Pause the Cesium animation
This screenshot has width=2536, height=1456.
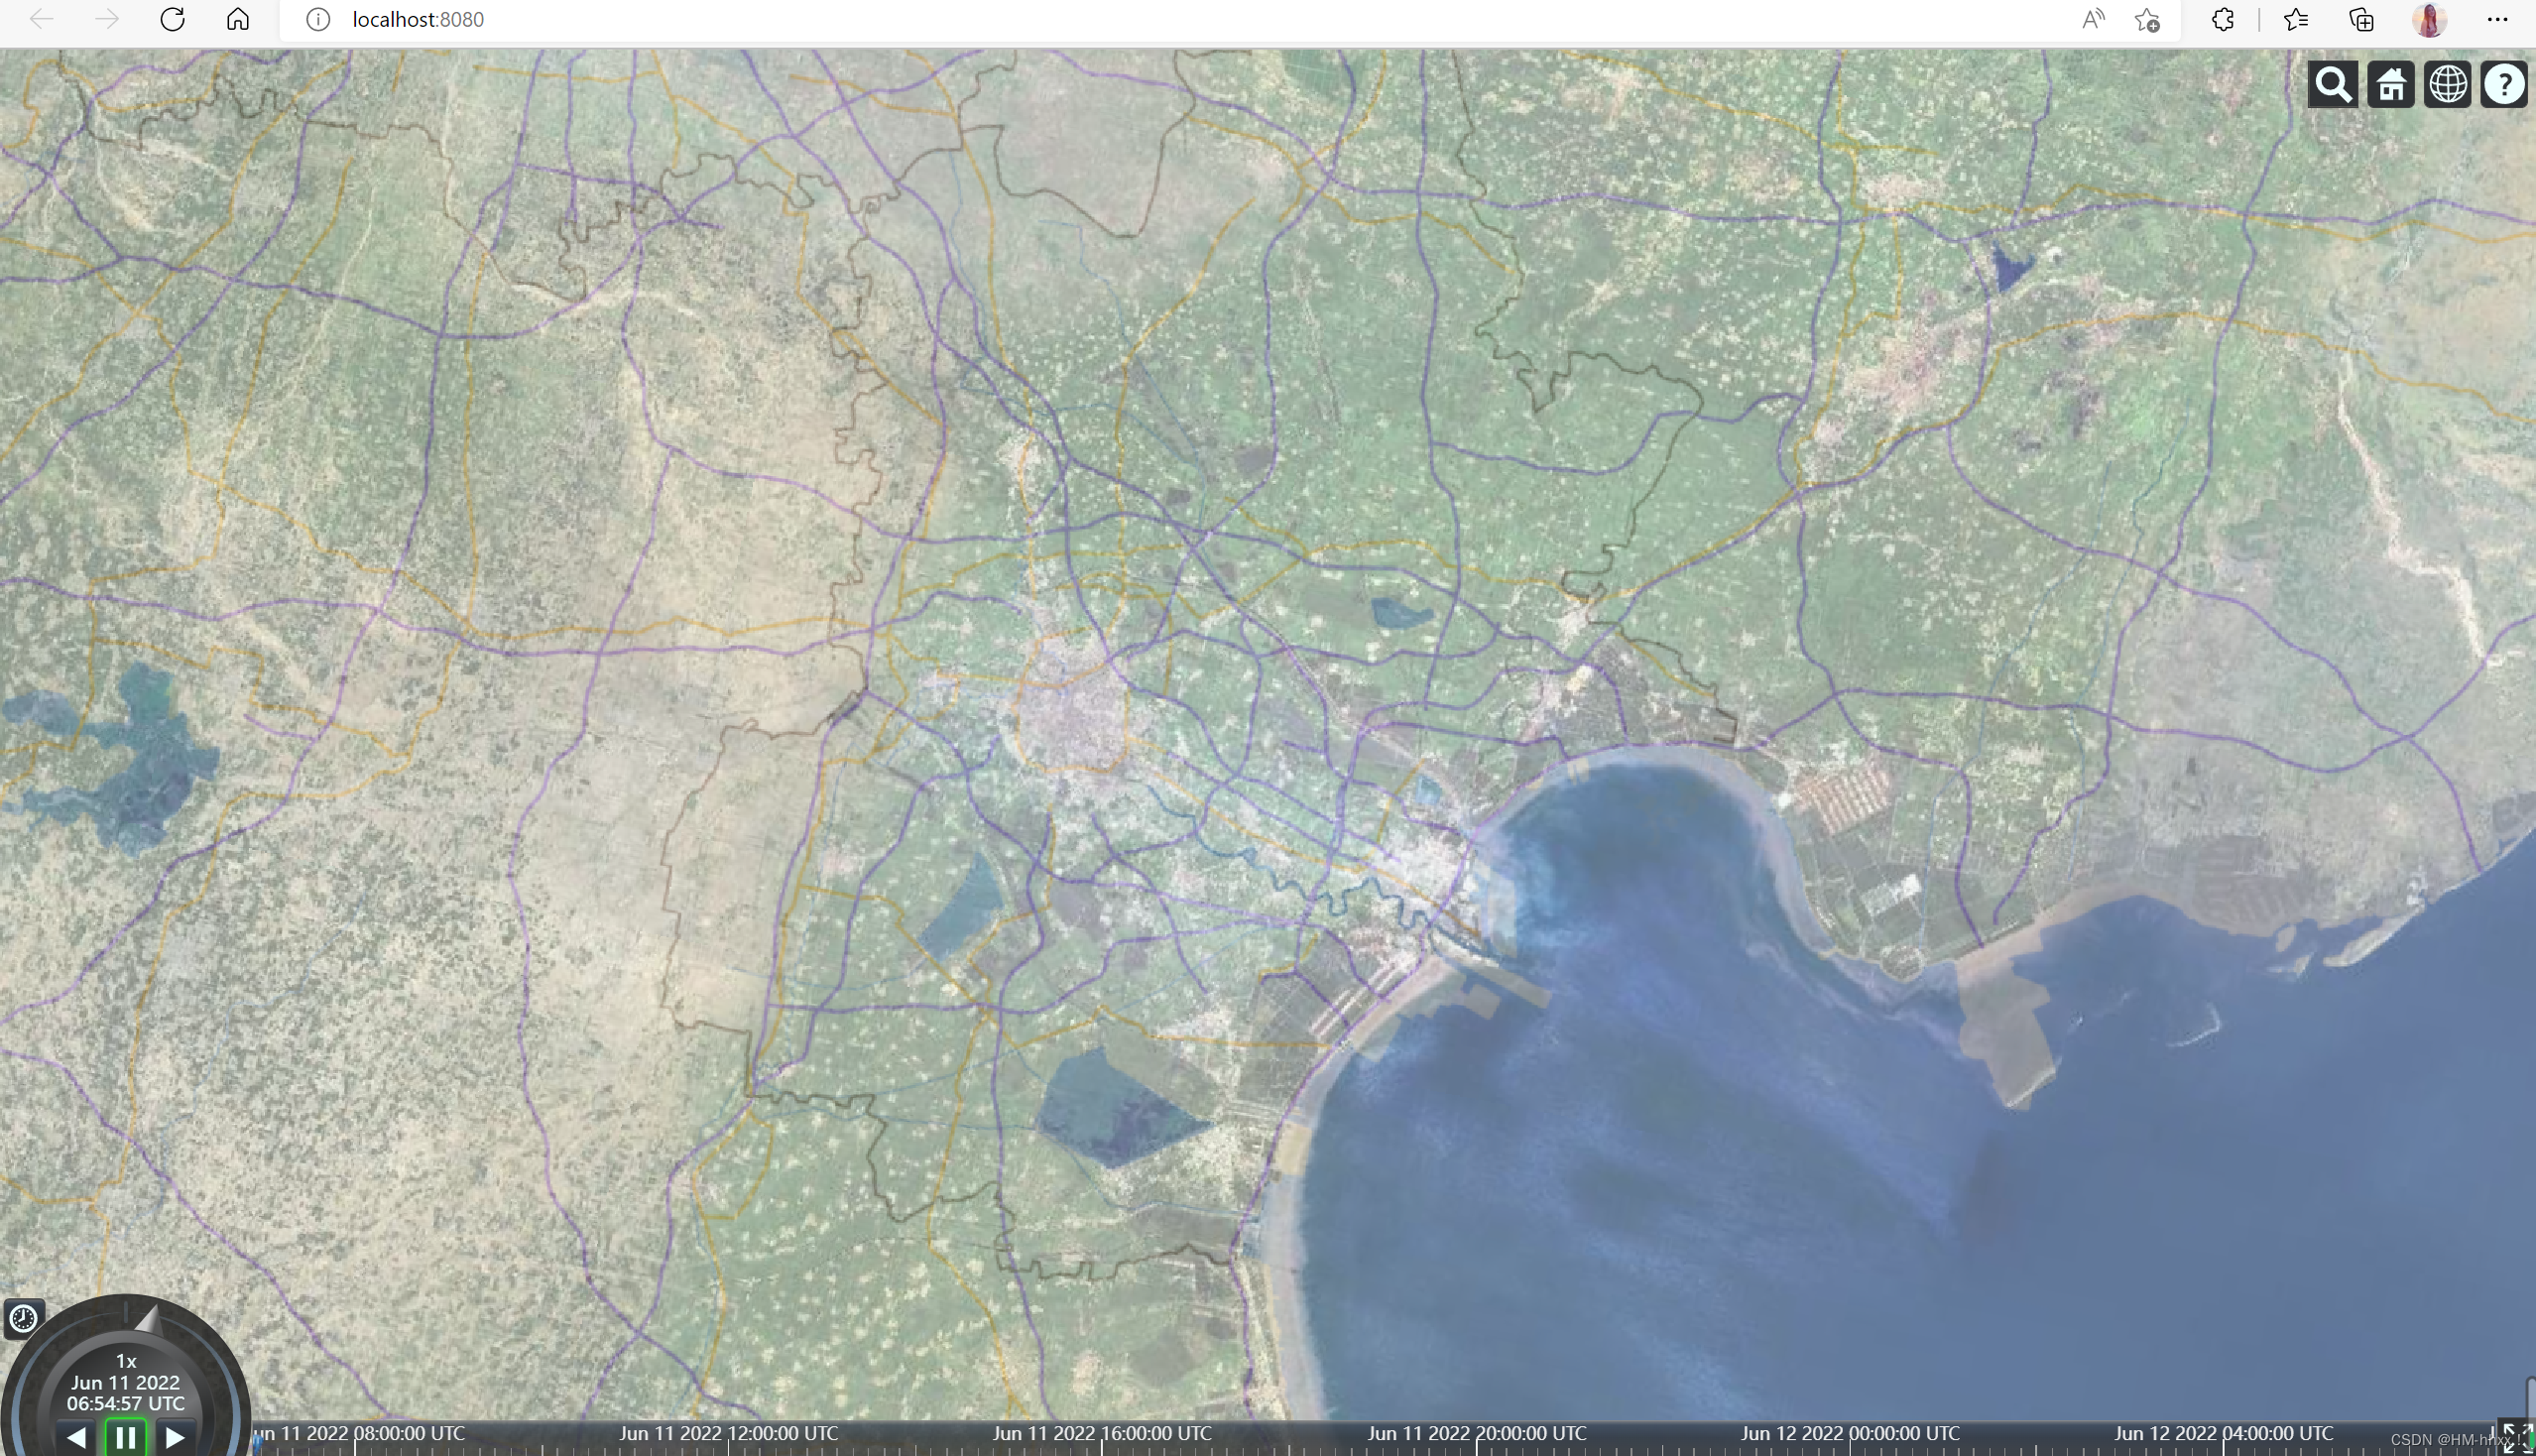[x=126, y=1438]
